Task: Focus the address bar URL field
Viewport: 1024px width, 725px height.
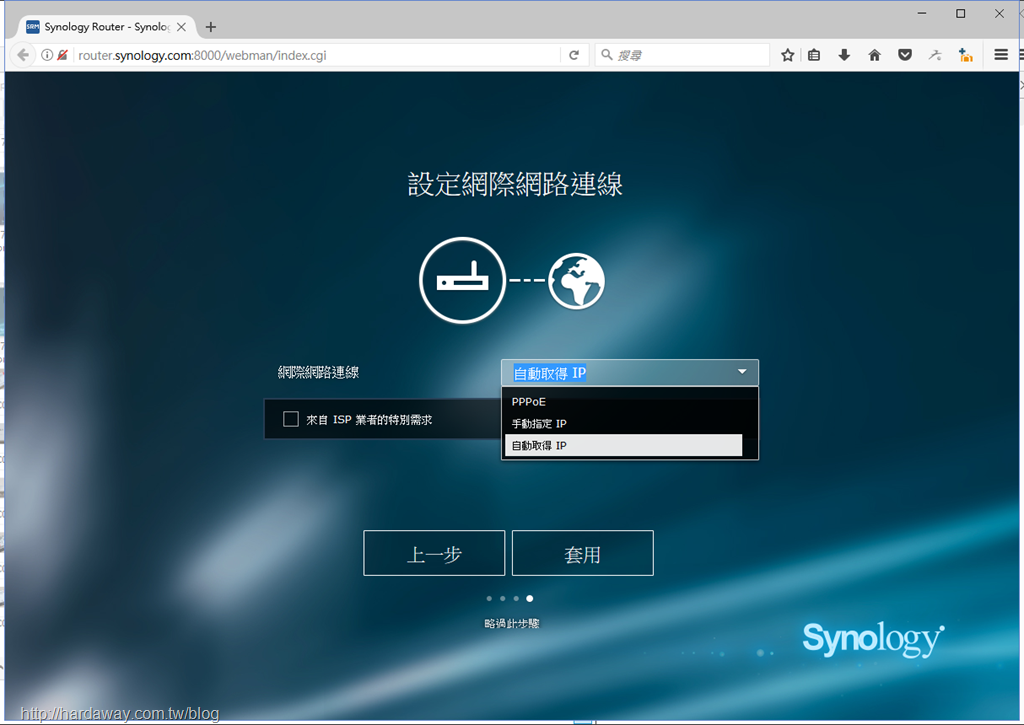Action: click(x=317, y=55)
